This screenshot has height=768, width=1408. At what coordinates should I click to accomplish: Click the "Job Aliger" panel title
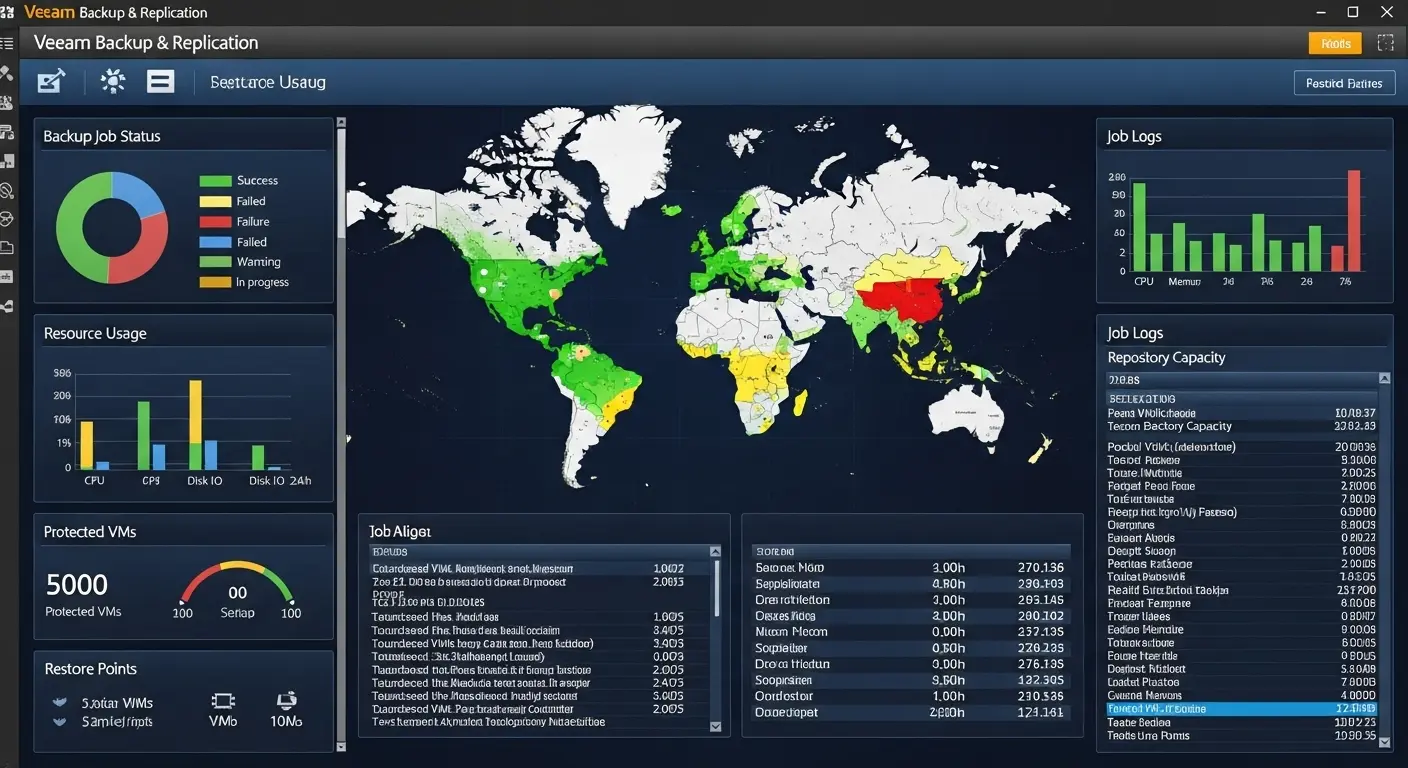coord(400,532)
